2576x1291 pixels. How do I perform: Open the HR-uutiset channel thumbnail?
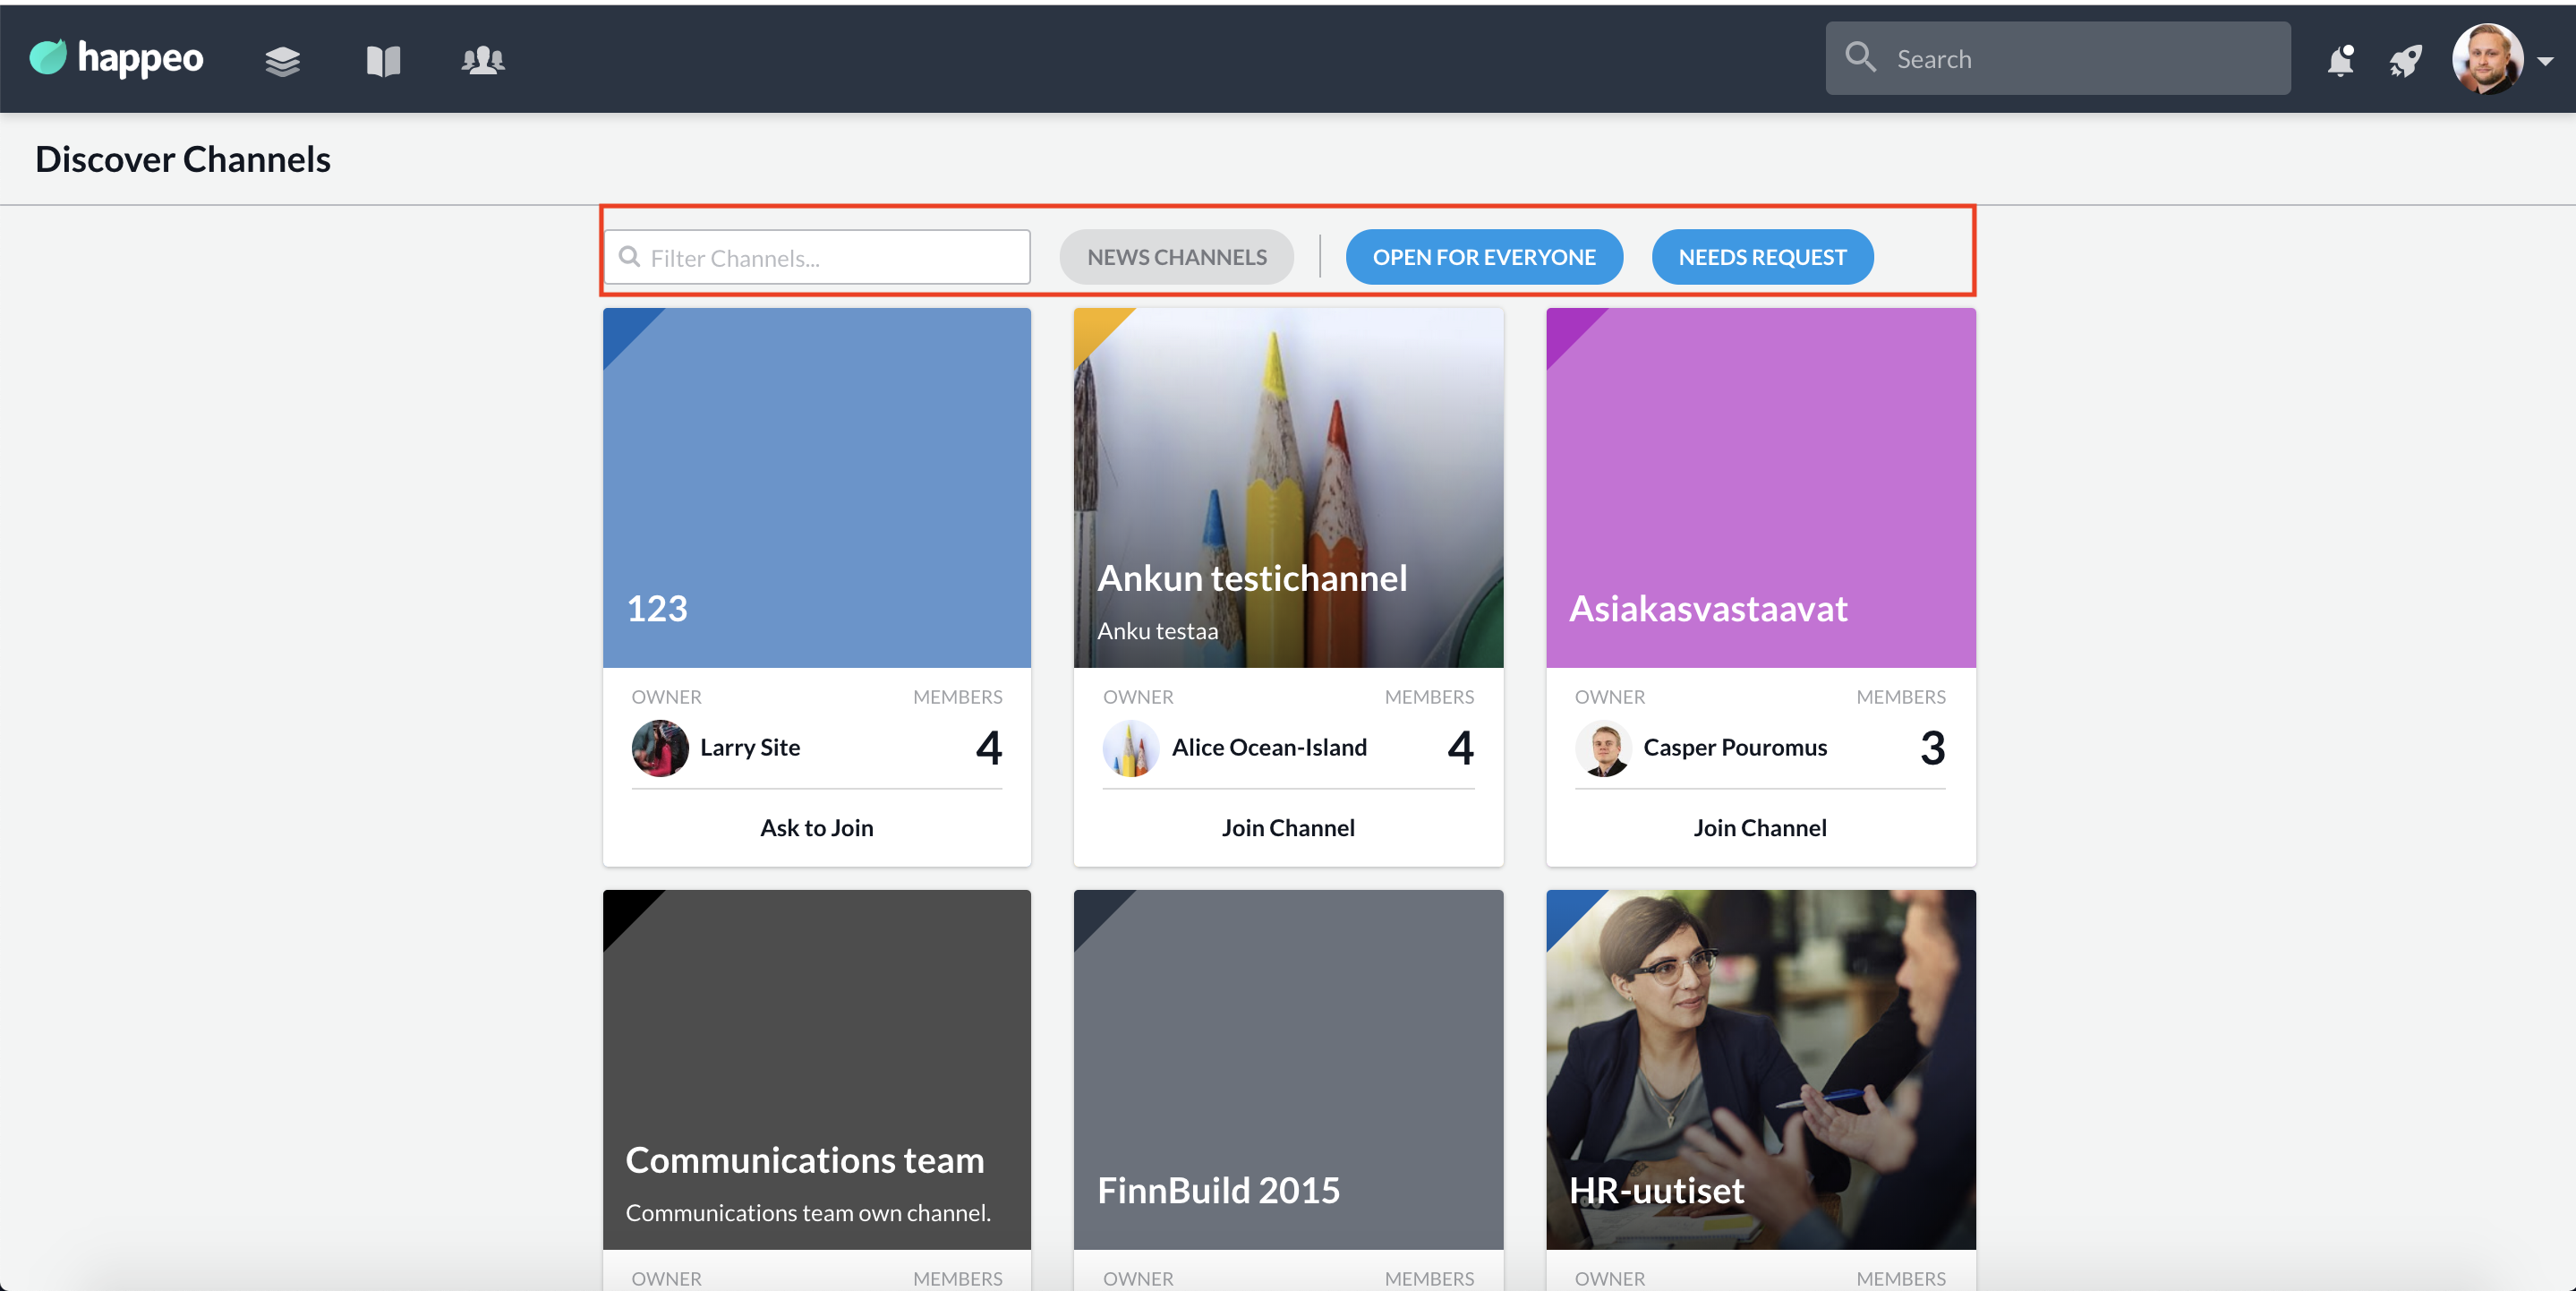pos(1759,1068)
